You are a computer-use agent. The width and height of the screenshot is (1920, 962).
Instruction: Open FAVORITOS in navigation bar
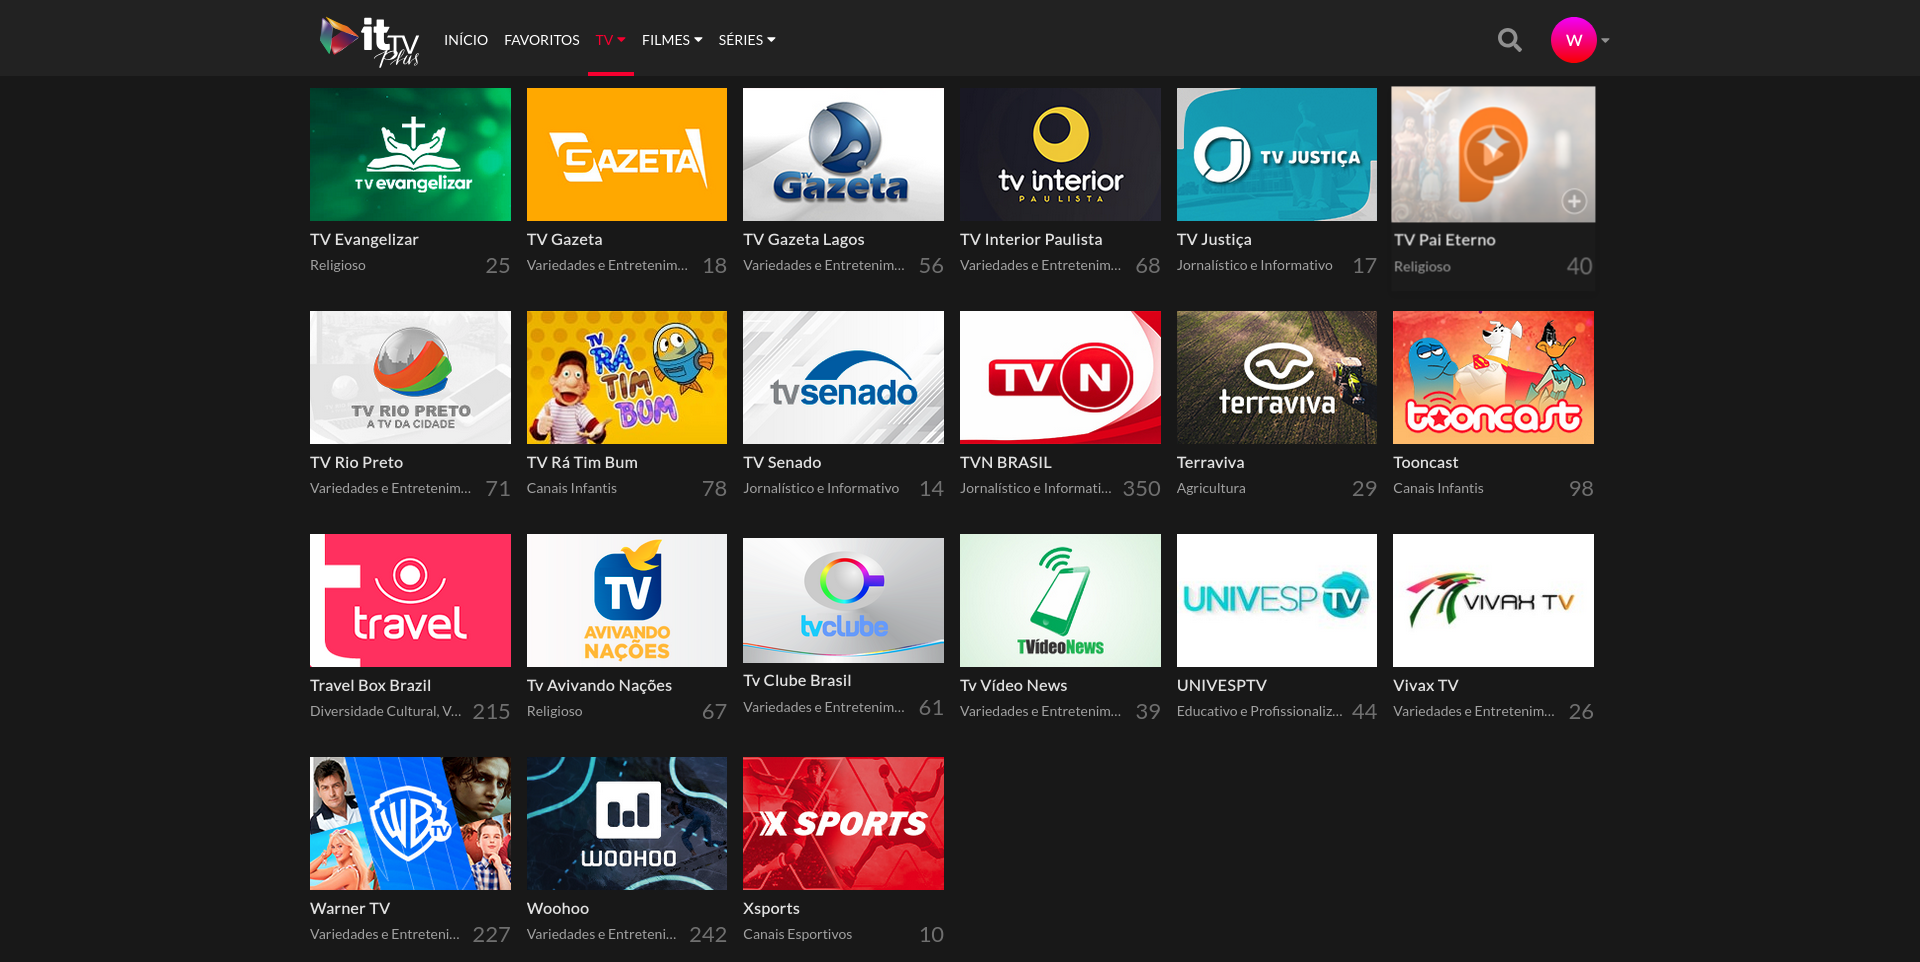click(x=542, y=40)
